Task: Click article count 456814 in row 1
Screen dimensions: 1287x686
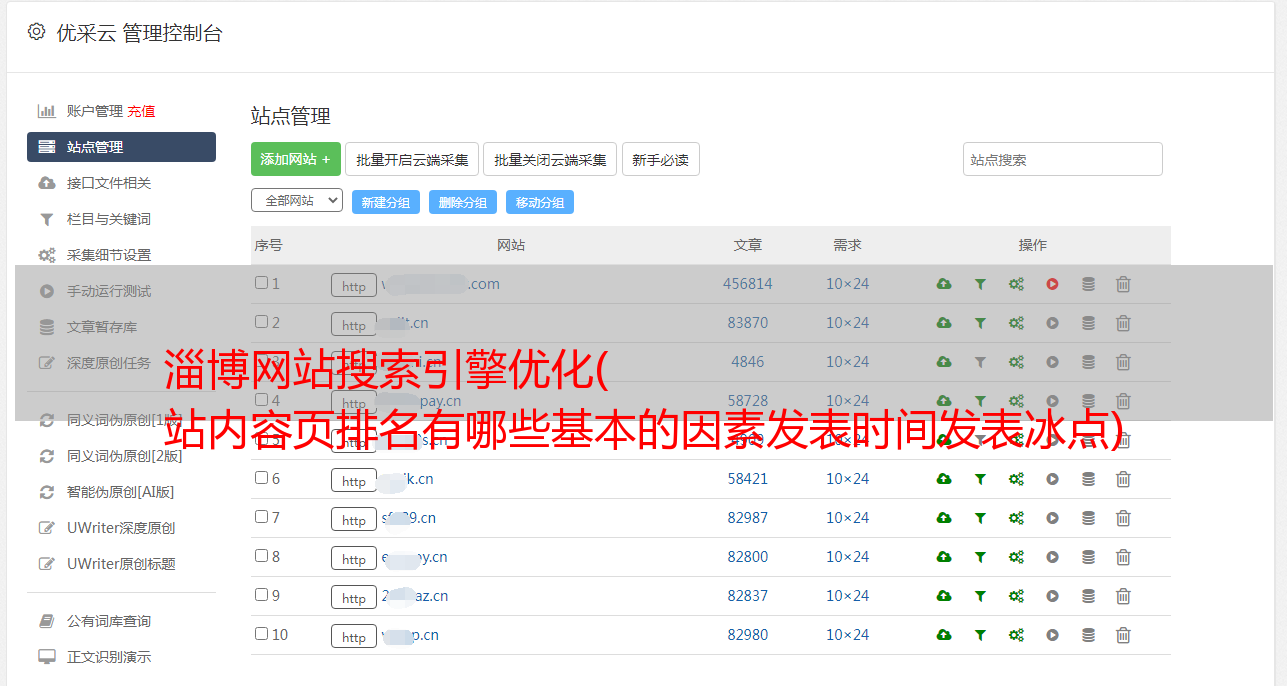Action: pyautogui.click(x=748, y=284)
